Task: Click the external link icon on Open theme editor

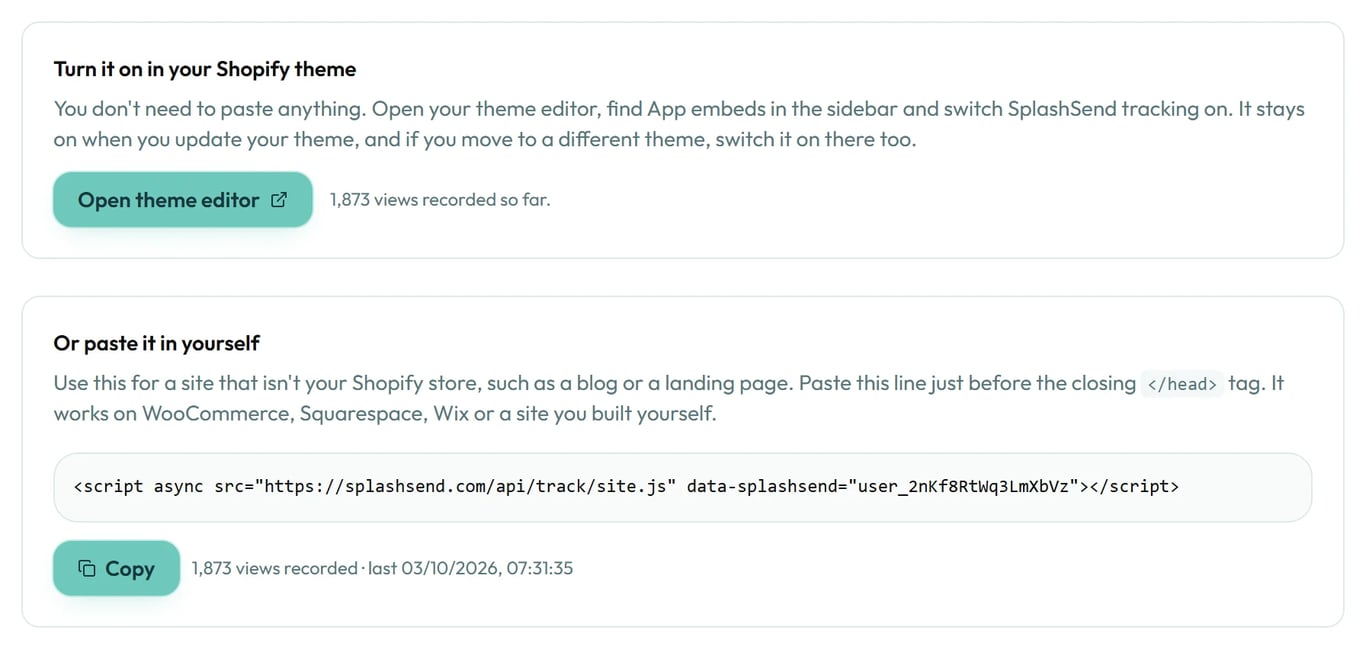Action: 279,199
